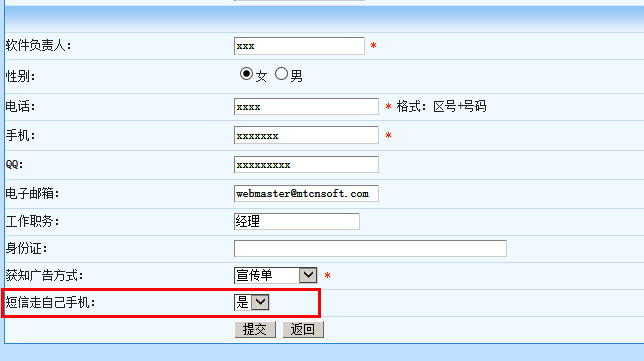Click the QQ label
The height and width of the screenshot is (361, 644).
[15, 165]
